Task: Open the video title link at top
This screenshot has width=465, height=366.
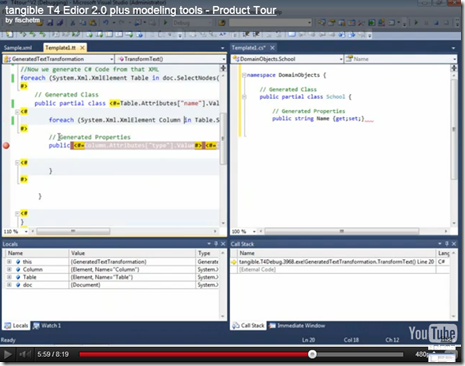Action: point(141,10)
